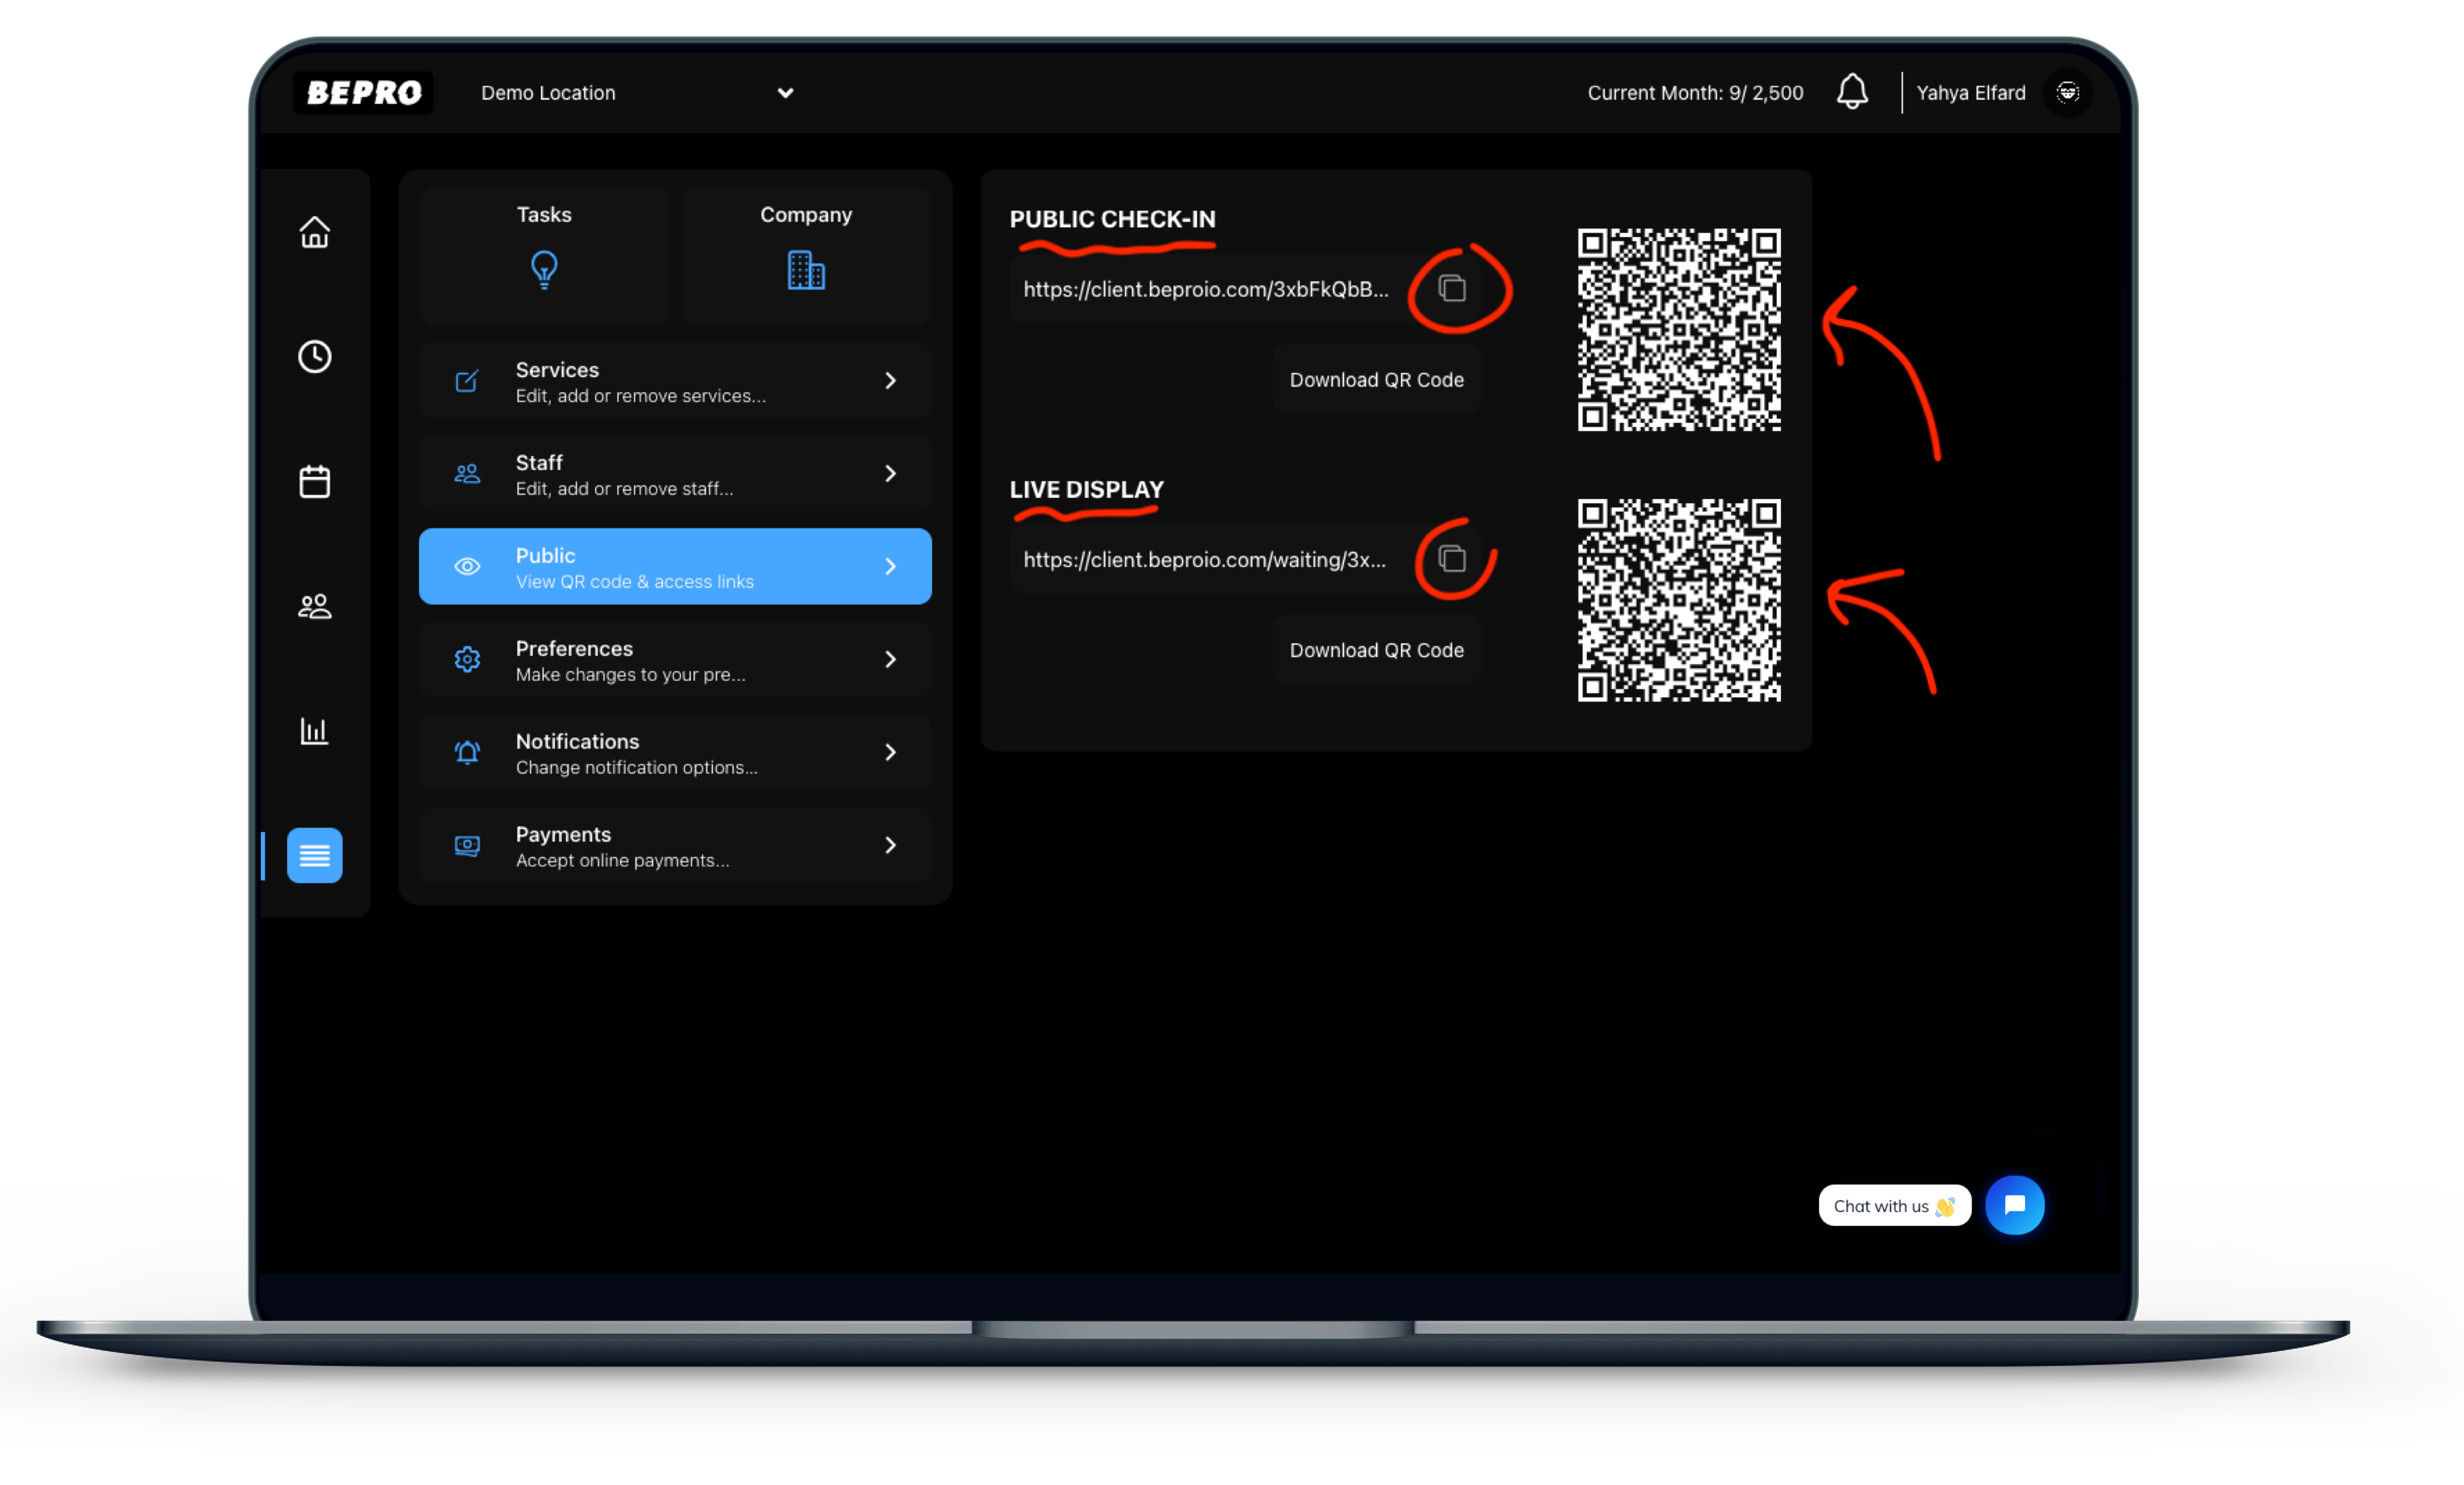Open the Home icon in sidebar
Viewport: 2464px width, 1485px height.
click(315, 232)
